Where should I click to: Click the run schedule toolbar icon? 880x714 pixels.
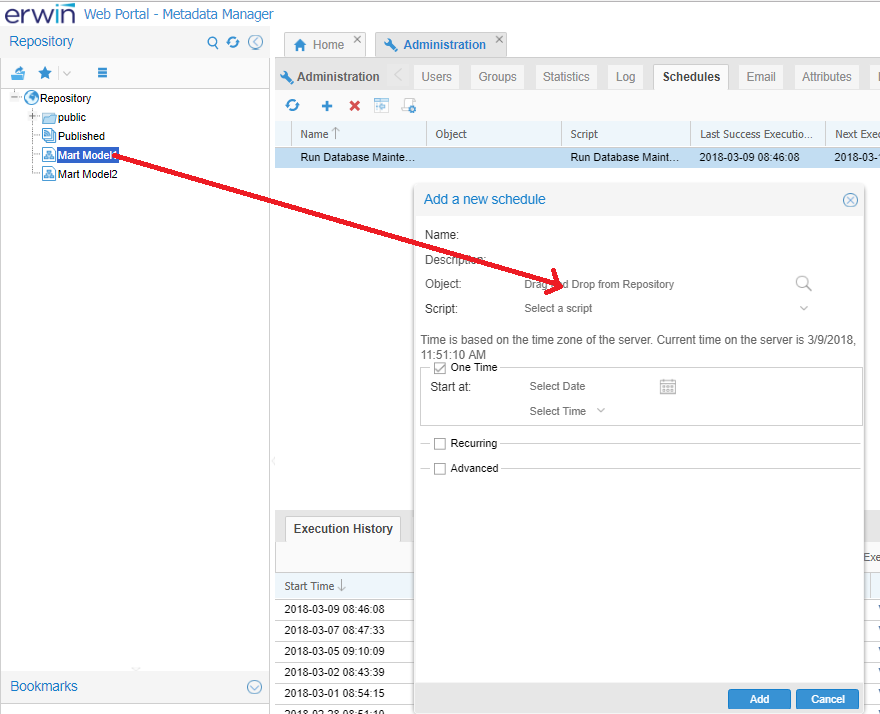[x=382, y=106]
